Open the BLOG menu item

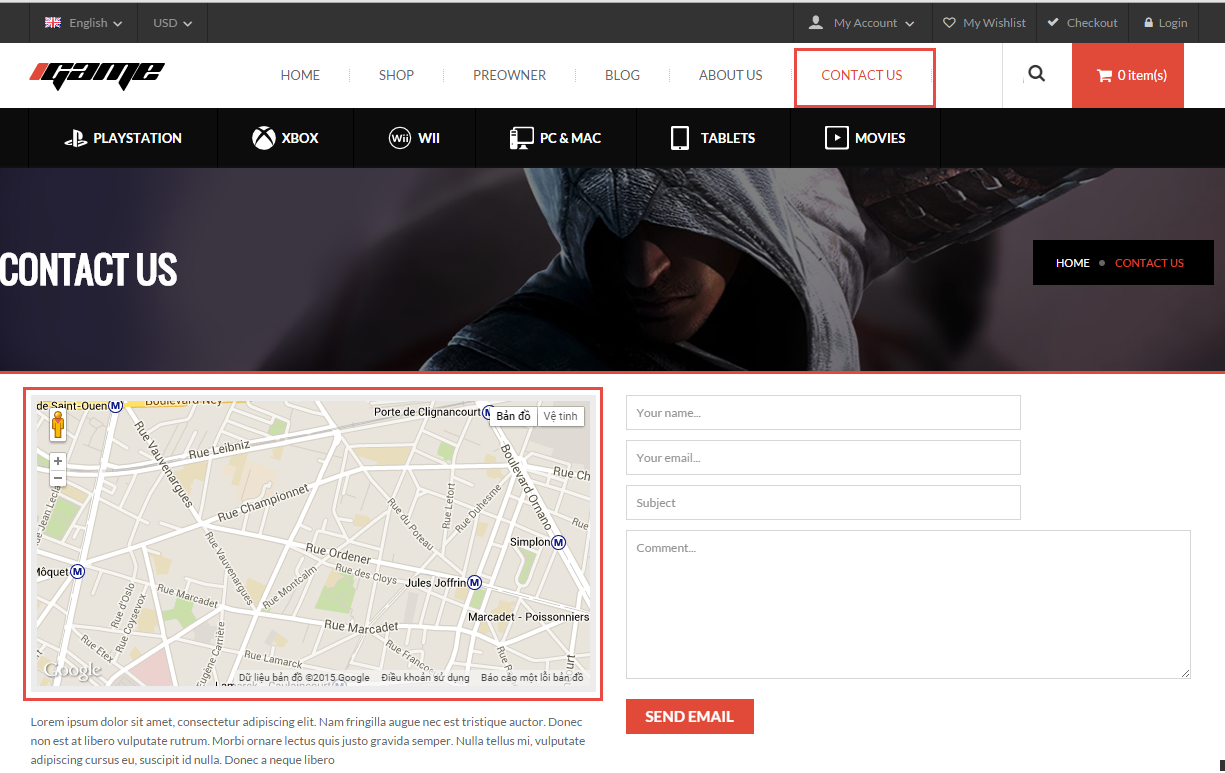pyautogui.click(x=622, y=75)
